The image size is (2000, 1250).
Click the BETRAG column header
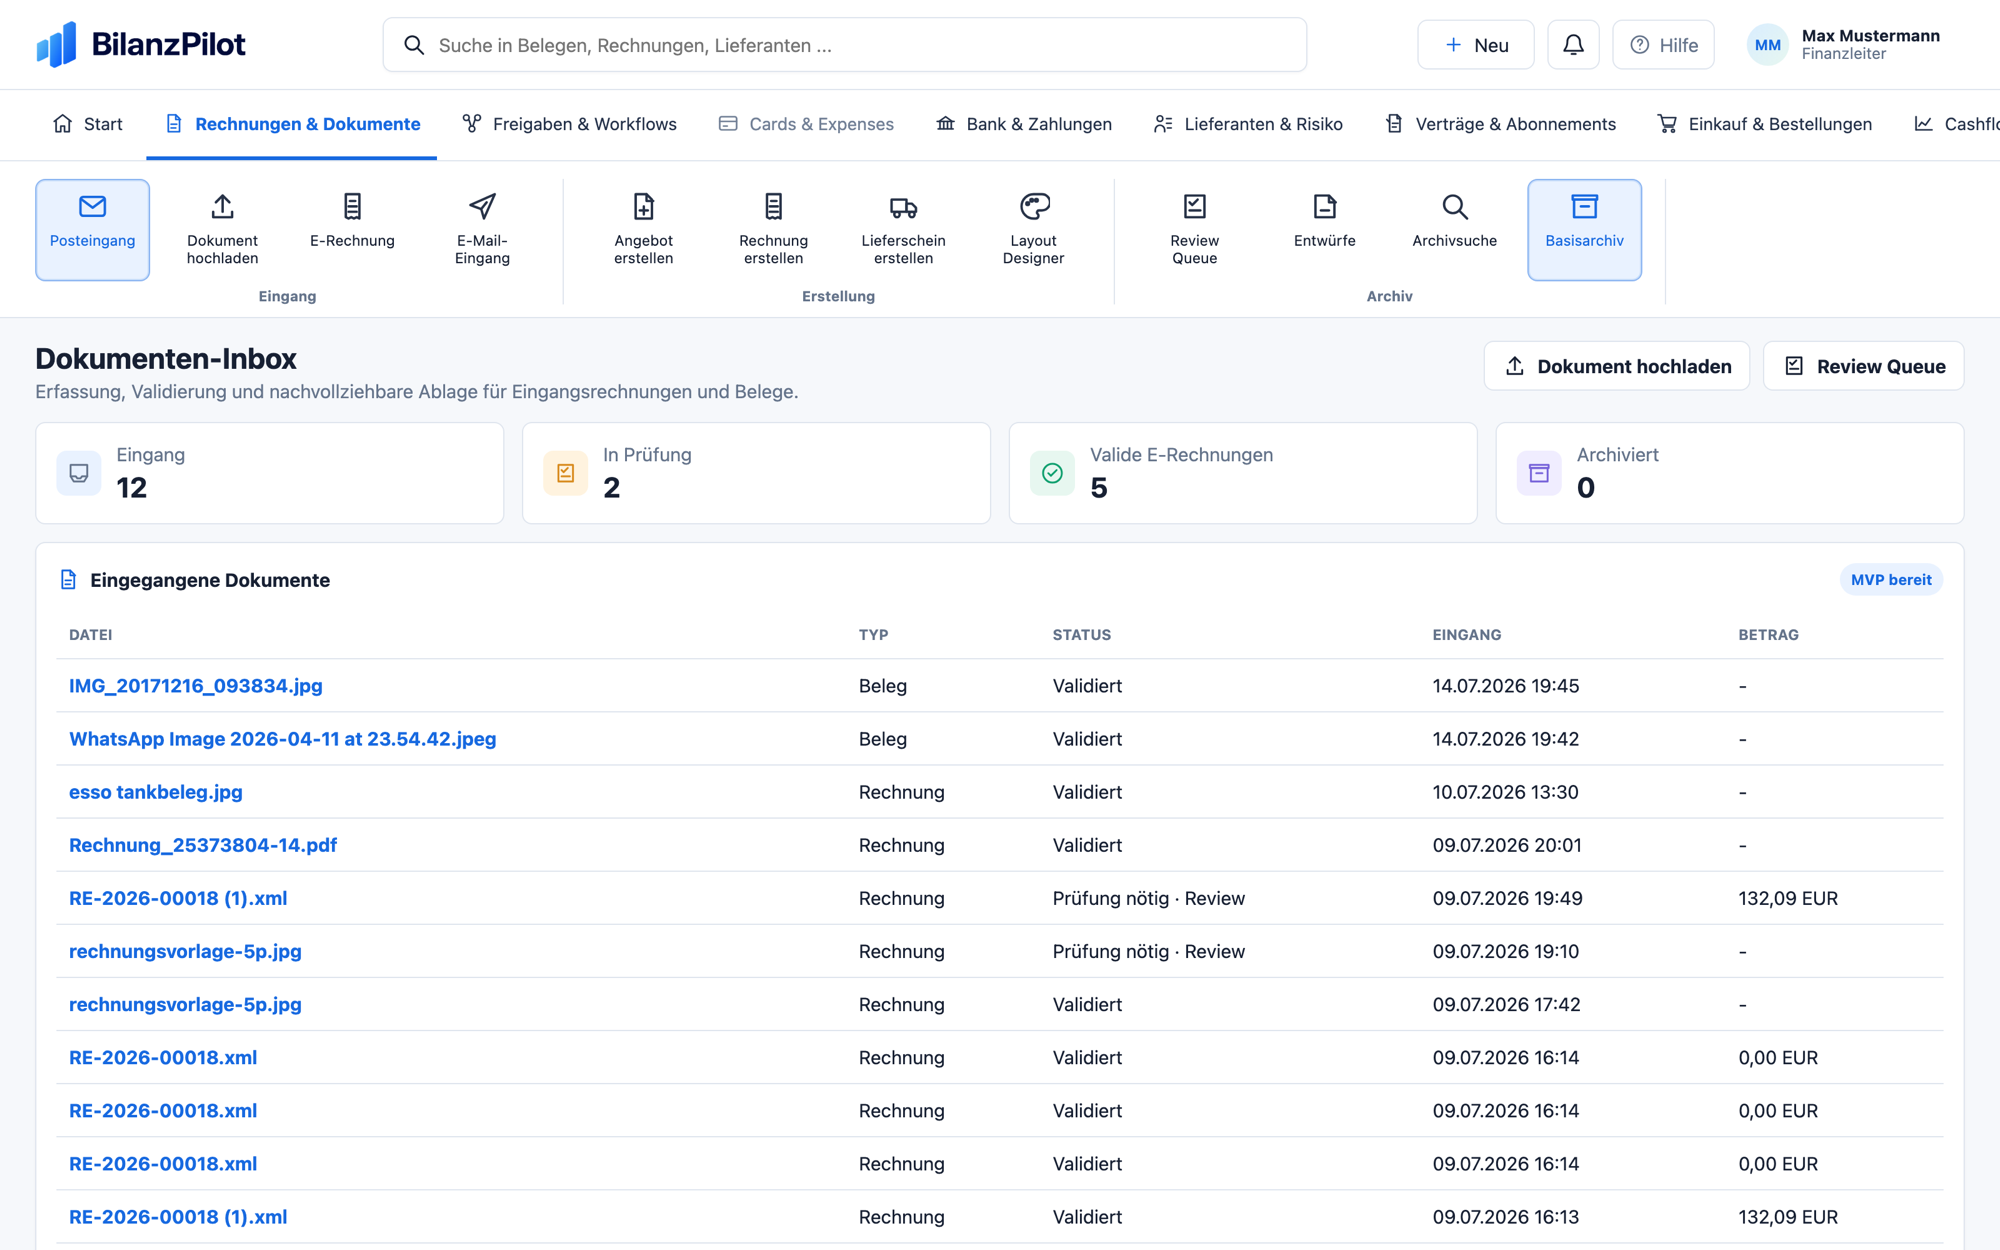click(x=1768, y=635)
